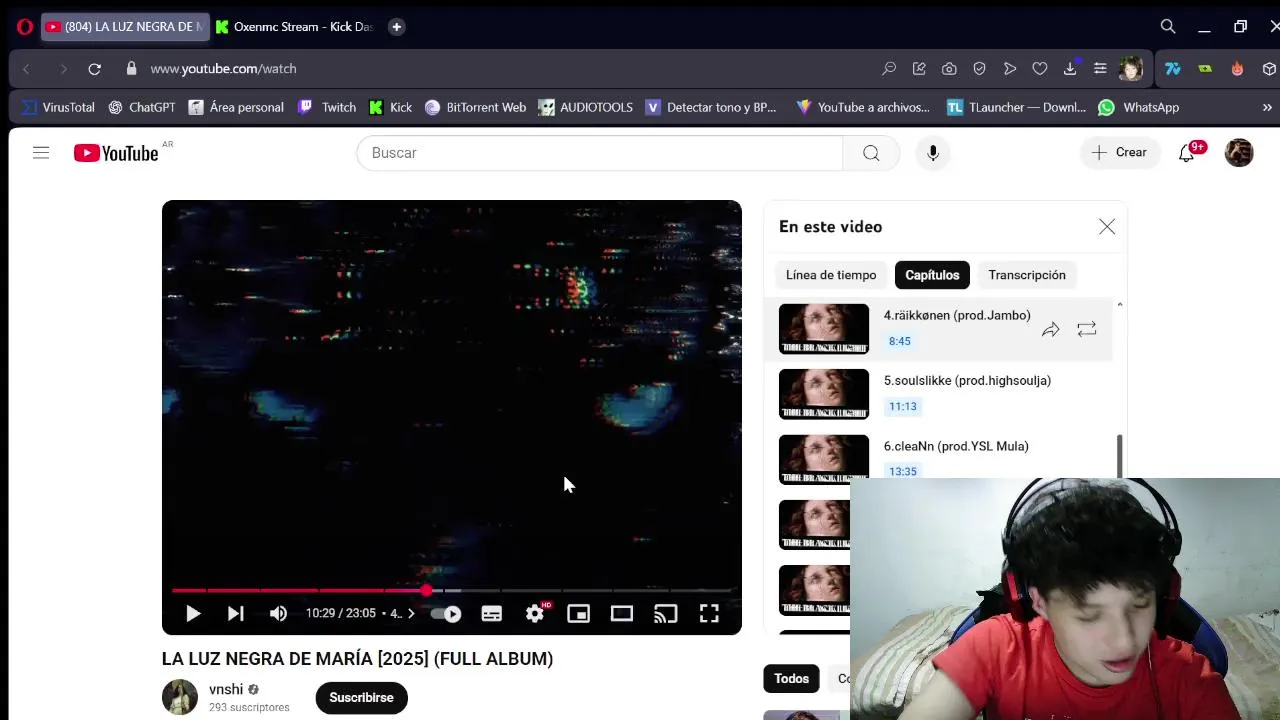1280x720 pixels.
Task: Subscribe with the Suscribirse button
Action: pyautogui.click(x=362, y=697)
